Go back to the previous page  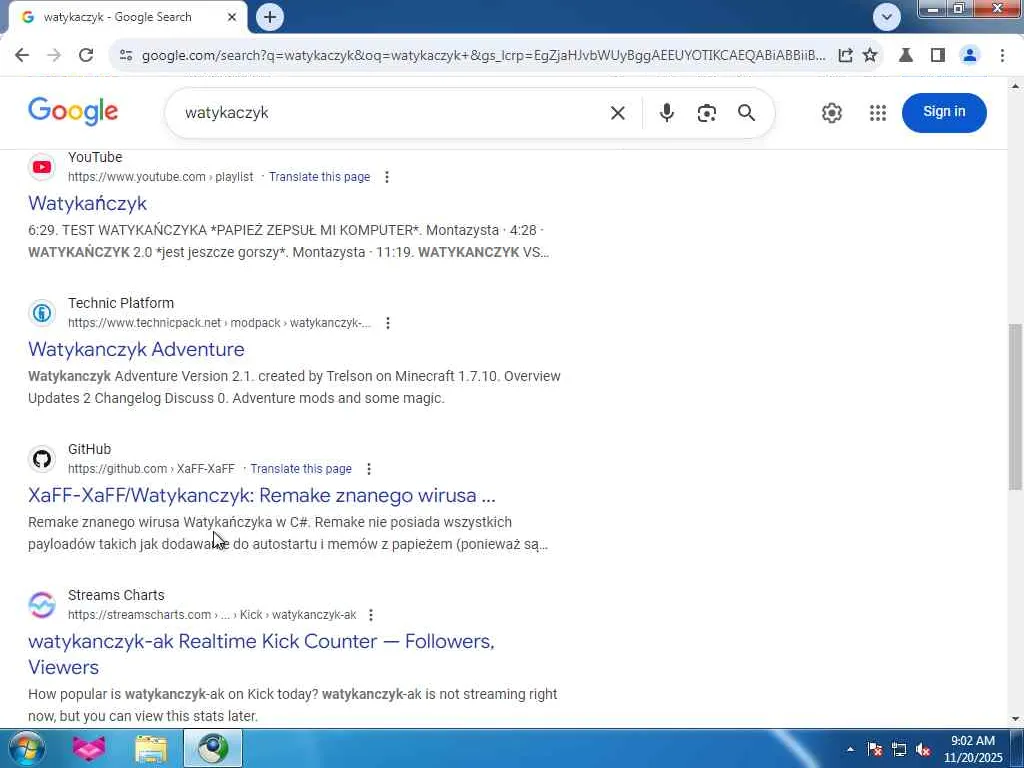click(22, 56)
